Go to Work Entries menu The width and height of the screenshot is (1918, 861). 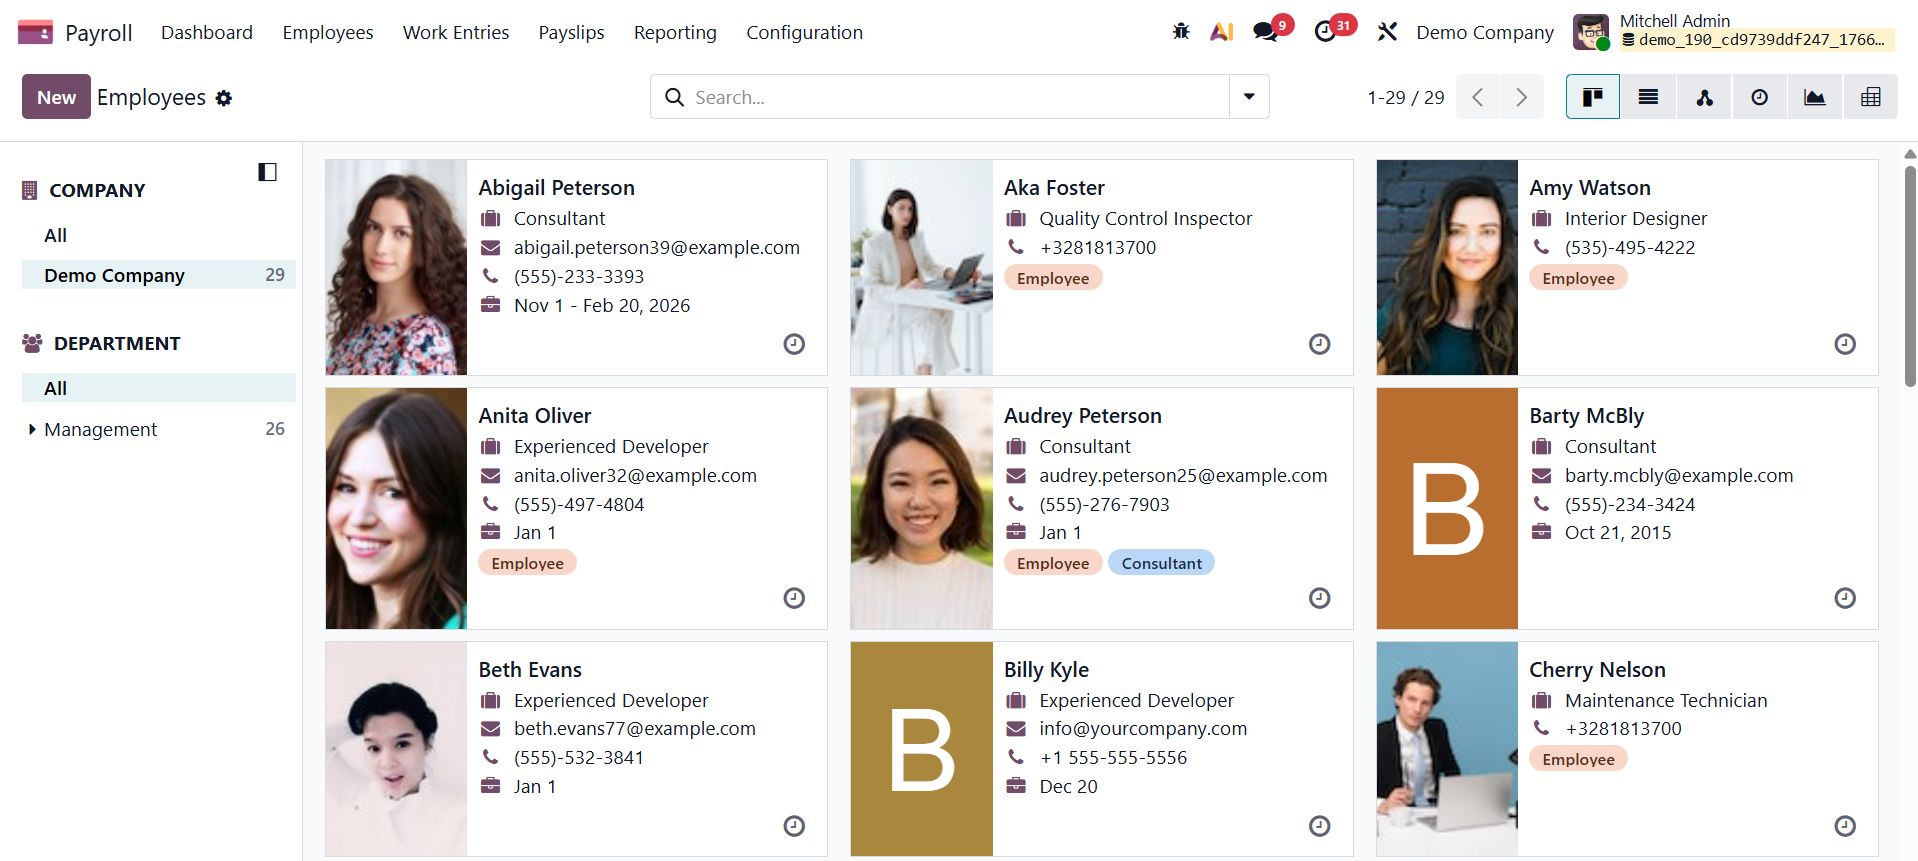[456, 32]
